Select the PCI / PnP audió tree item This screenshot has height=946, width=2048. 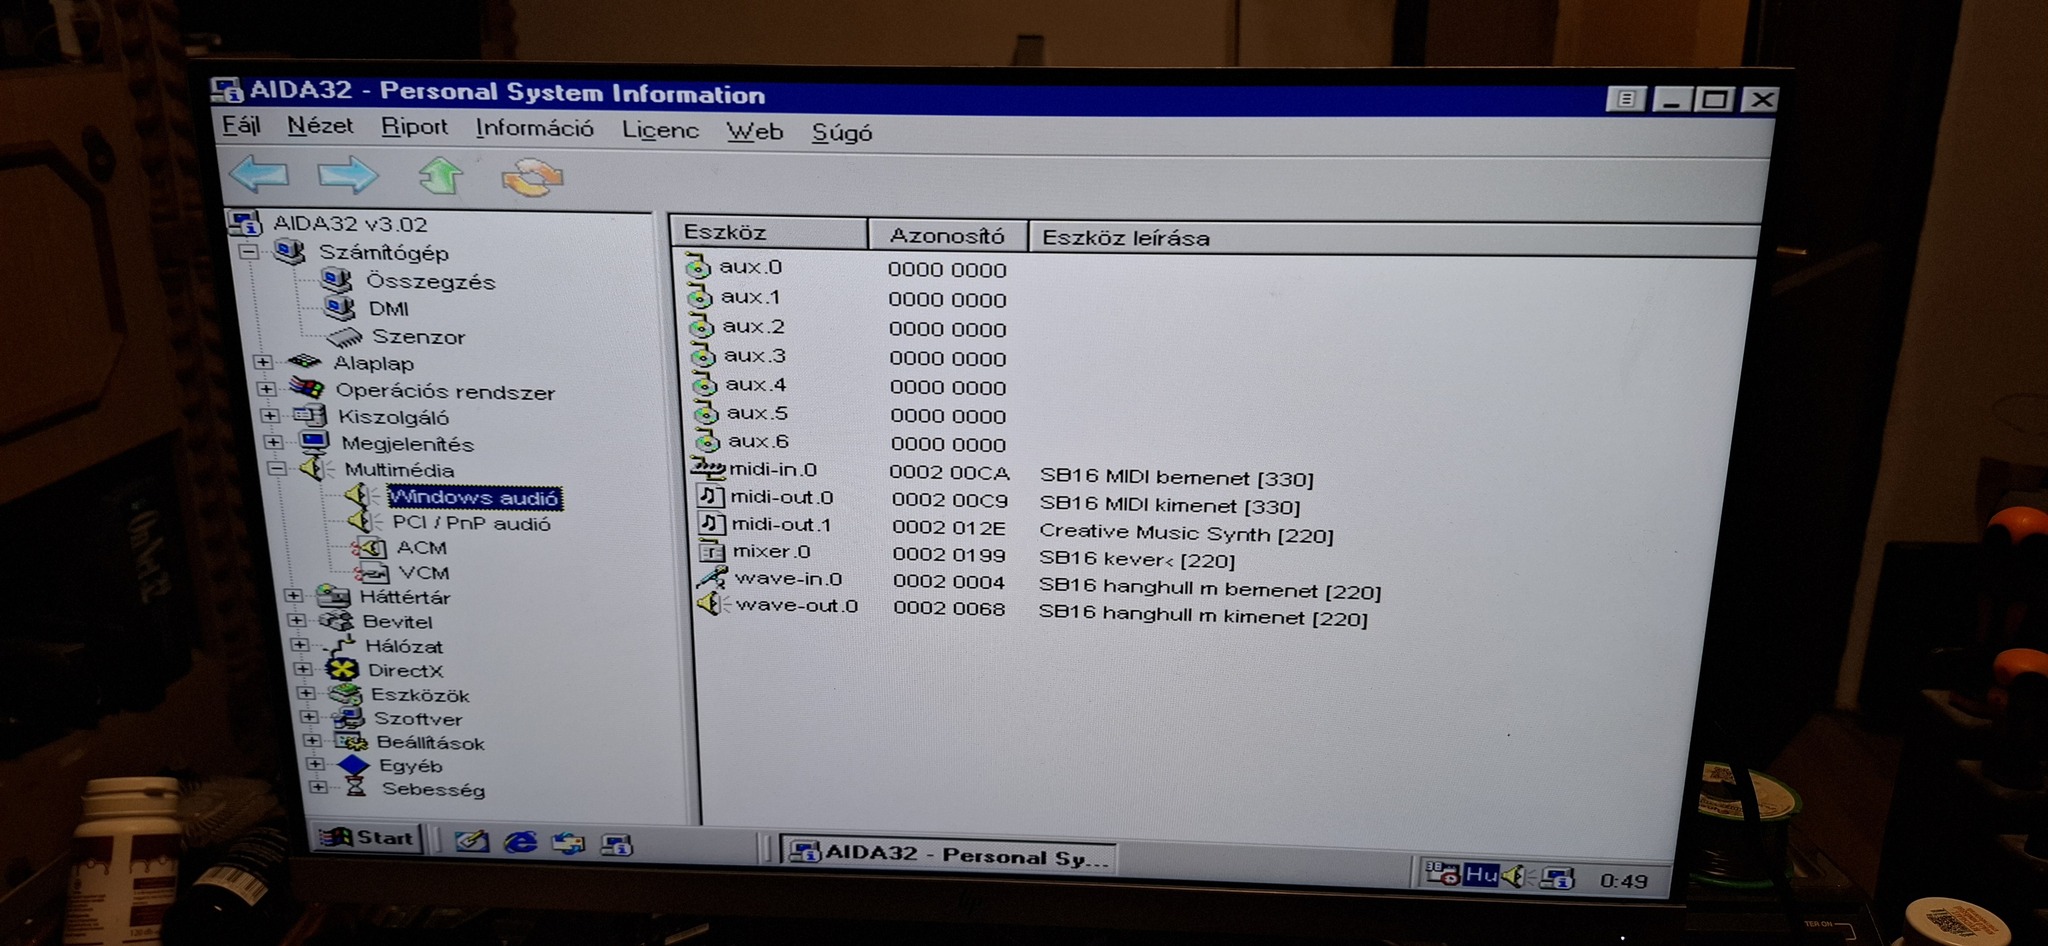click(471, 523)
